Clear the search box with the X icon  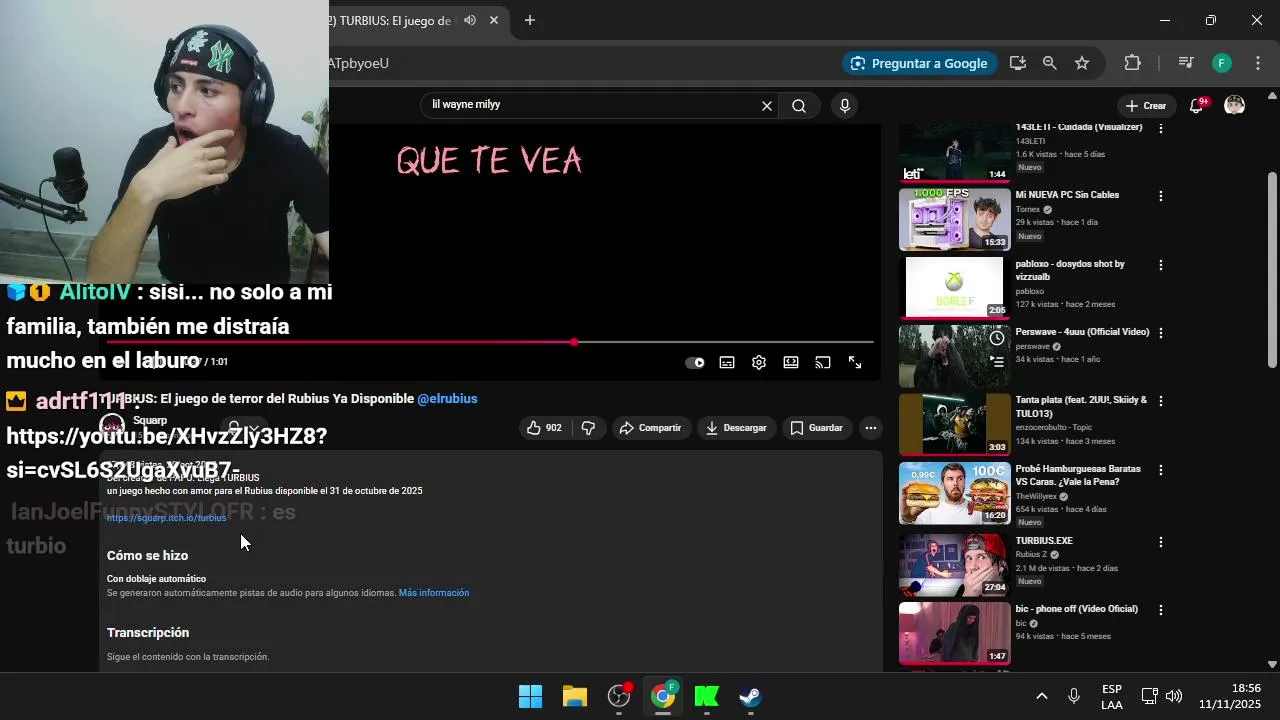[x=767, y=106]
